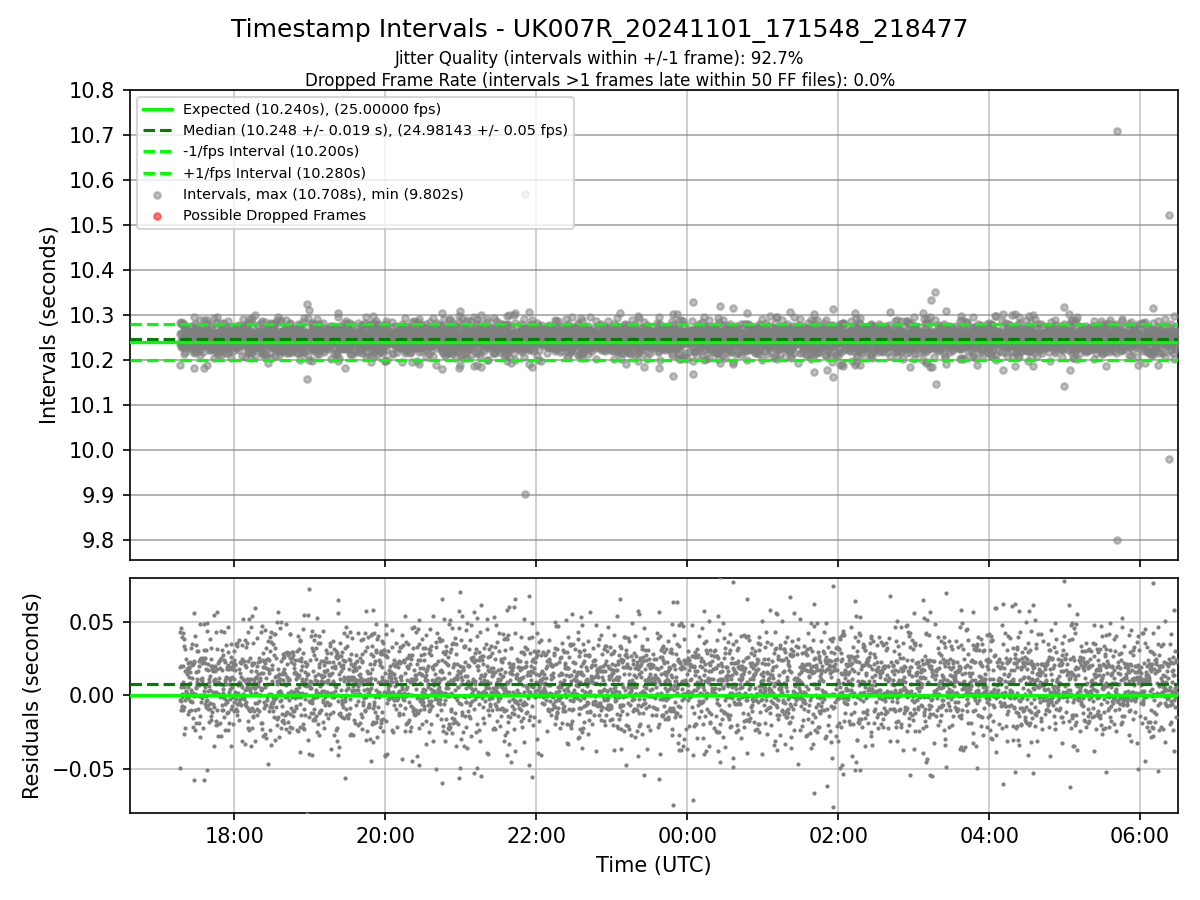Click the red Possible Dropped Frames marker
The height and width of the screenshot is (900, 1200).
[158, 215]
